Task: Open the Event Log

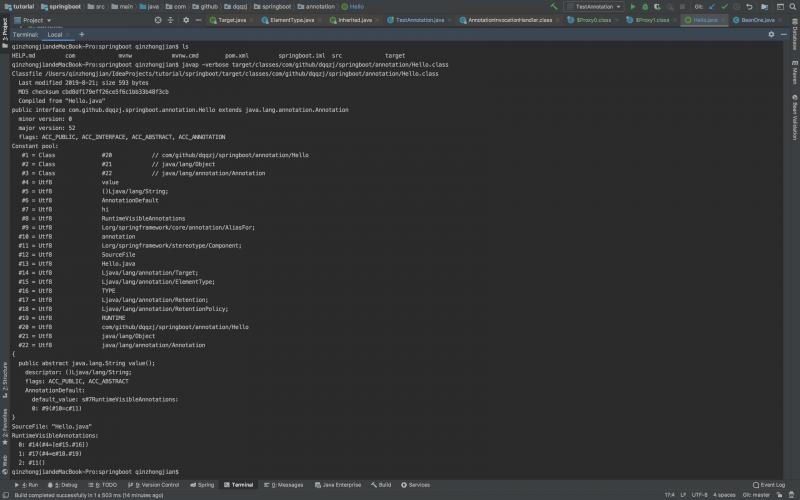Action: pos(769,485)
